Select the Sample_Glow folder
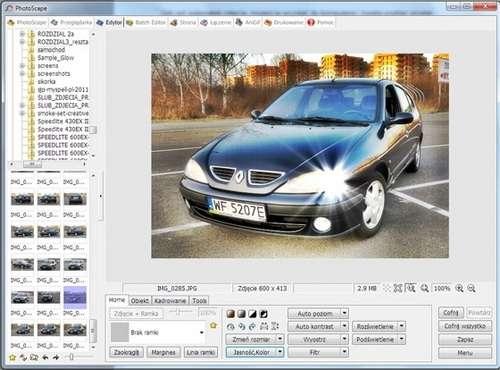The height and width of the screenshot is (370, 500). (56, 58)
